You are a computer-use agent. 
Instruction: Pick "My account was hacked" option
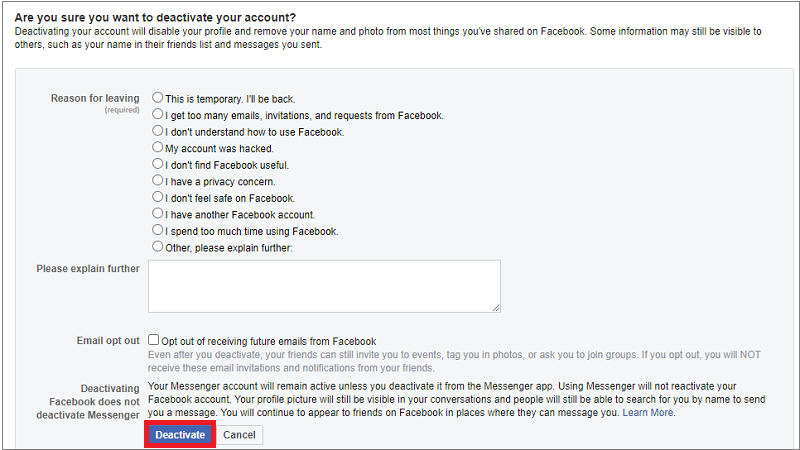pos(158,147)
